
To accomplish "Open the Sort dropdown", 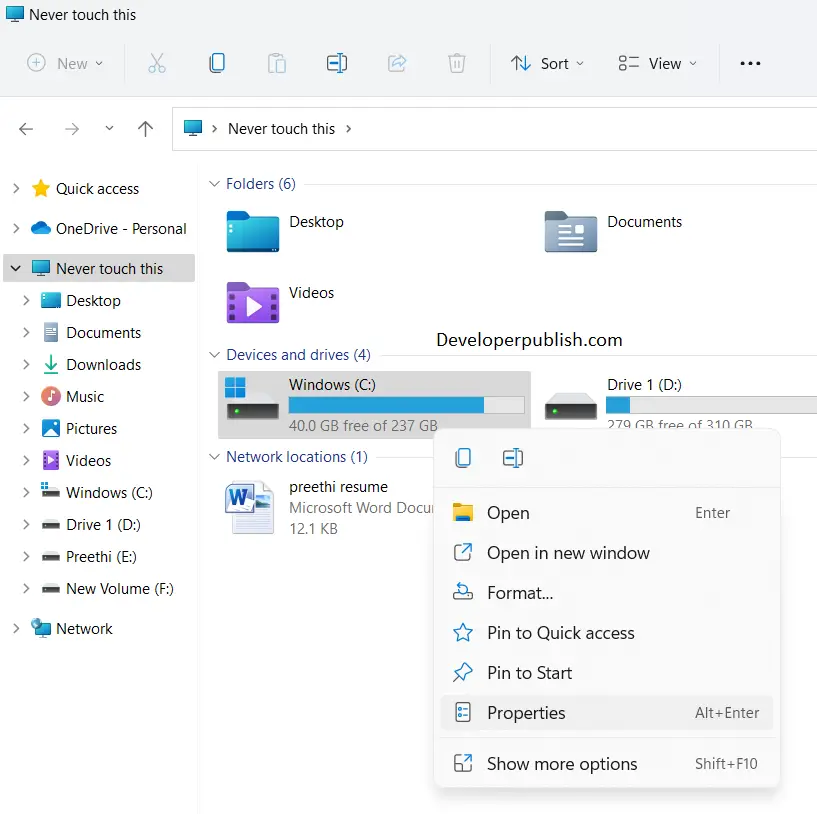I will [547, 64].
